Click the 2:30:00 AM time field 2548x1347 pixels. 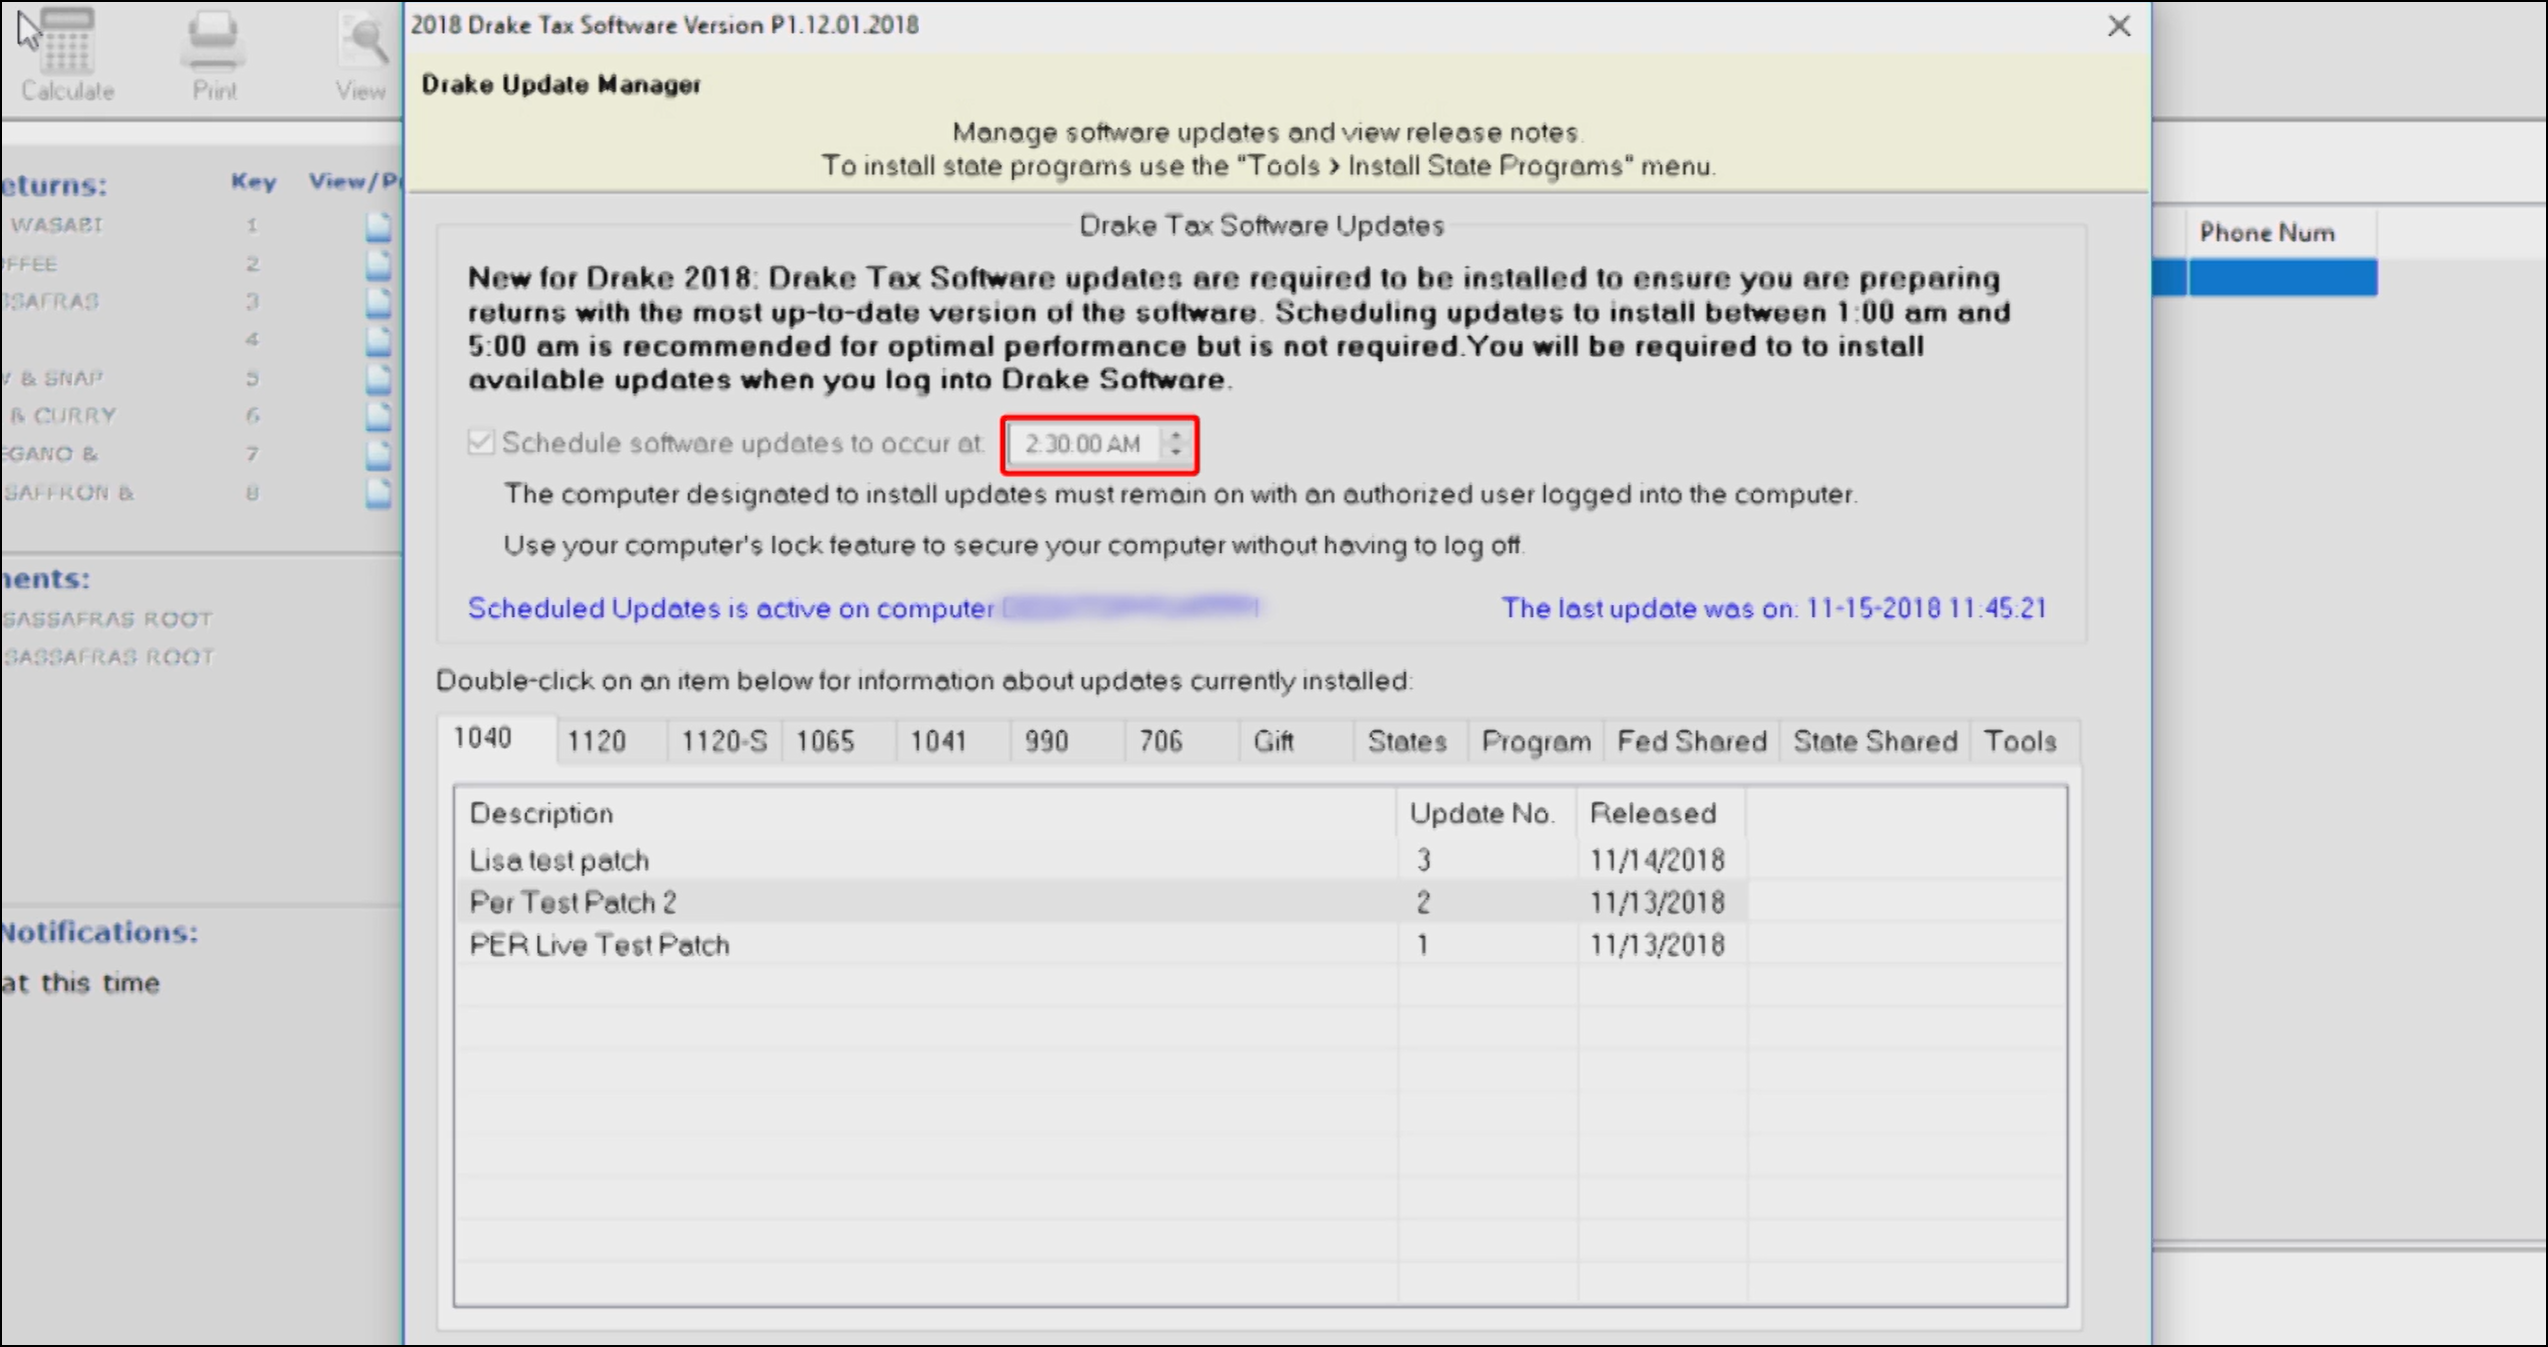tap(1083, 444)
